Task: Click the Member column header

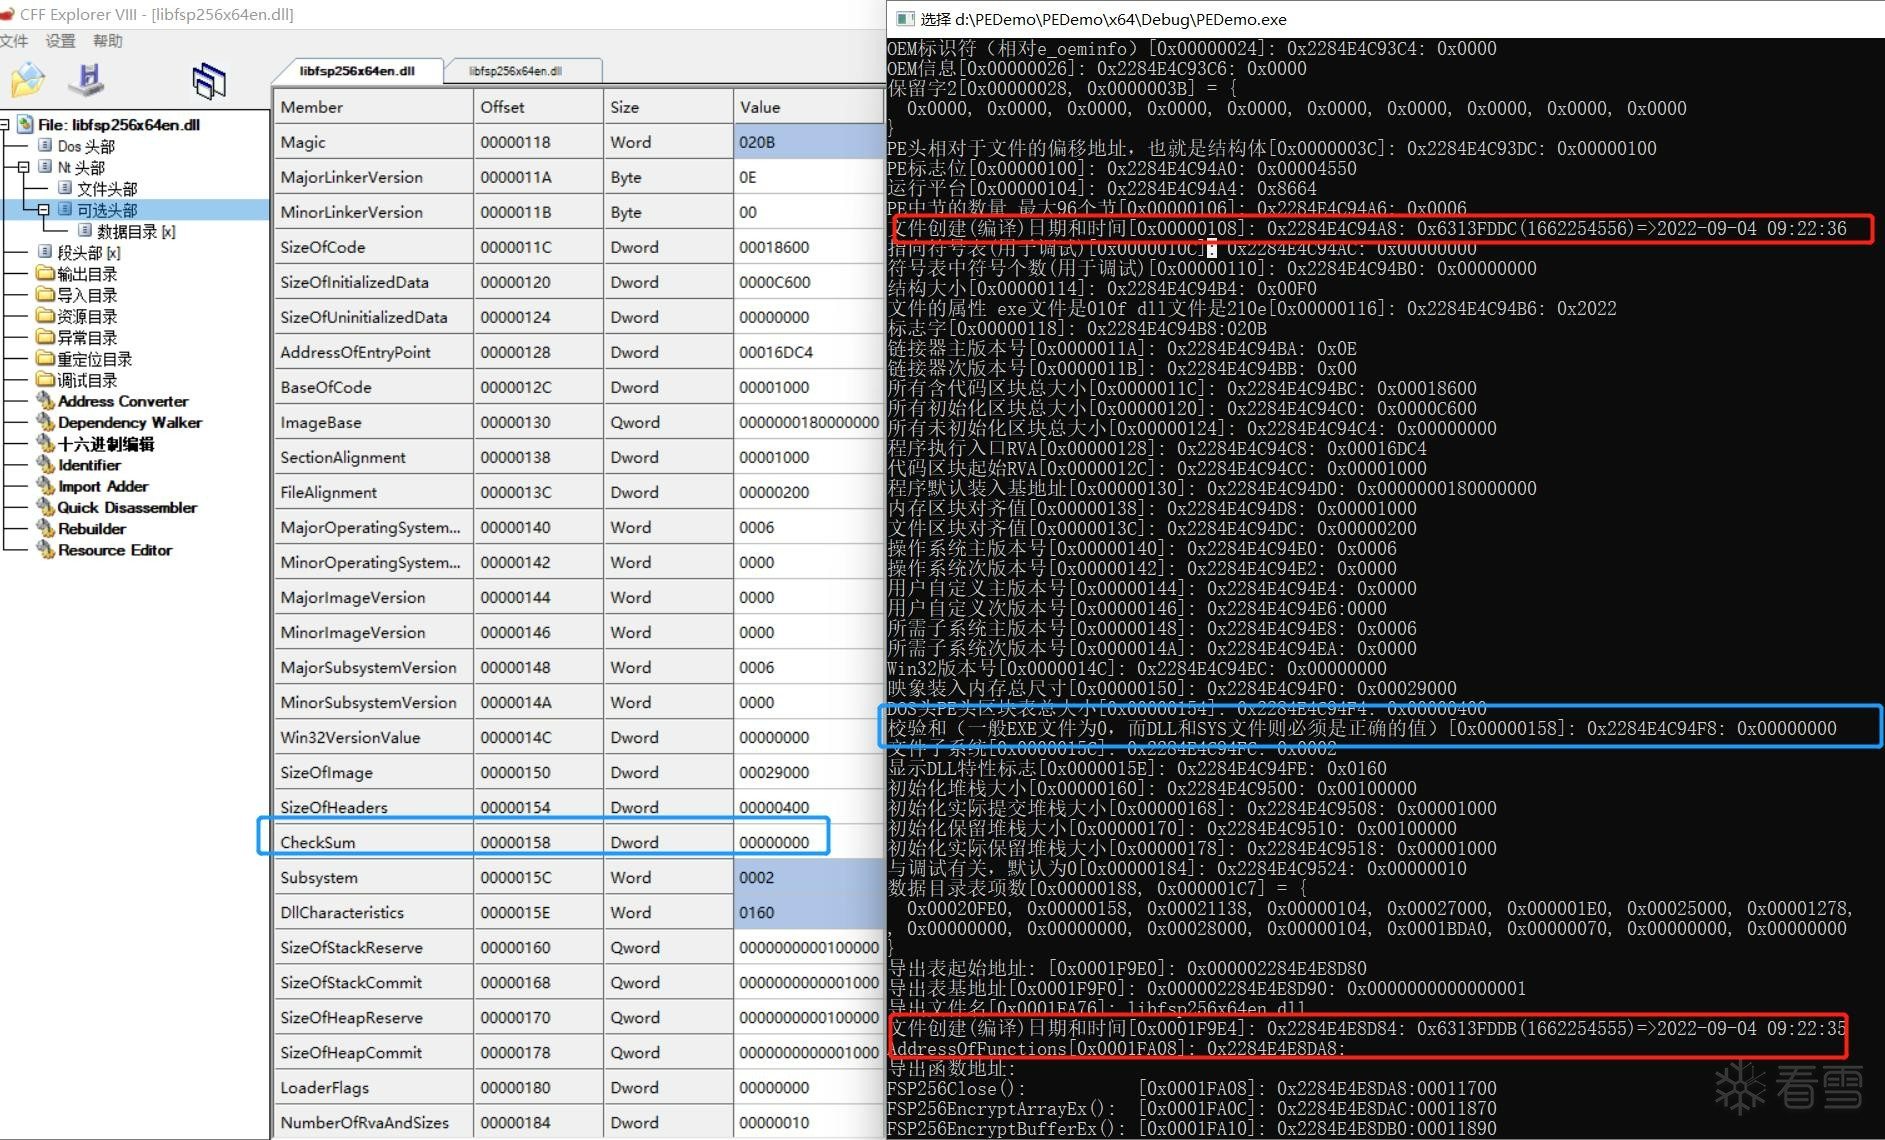Action: tap(374, 106)
